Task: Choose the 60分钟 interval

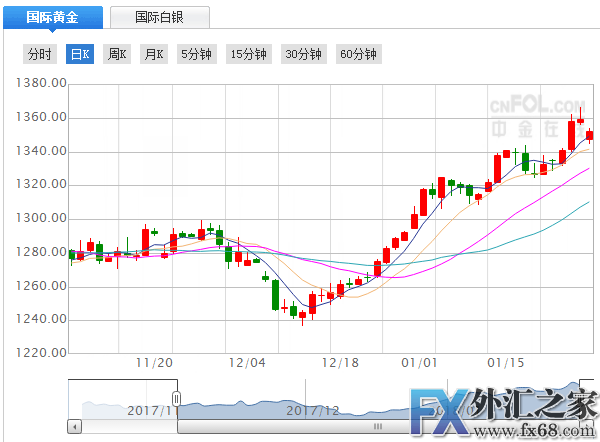Action: pos(359,54)
